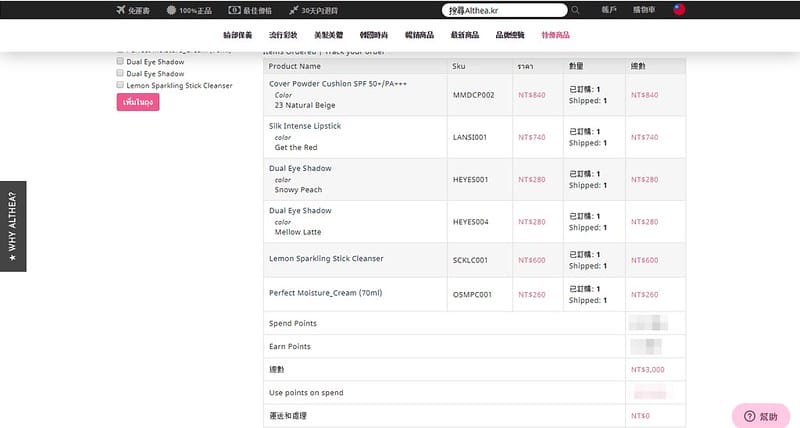Click SKU MMDCP002
This screenshot has width=800, height=428.
473,95
